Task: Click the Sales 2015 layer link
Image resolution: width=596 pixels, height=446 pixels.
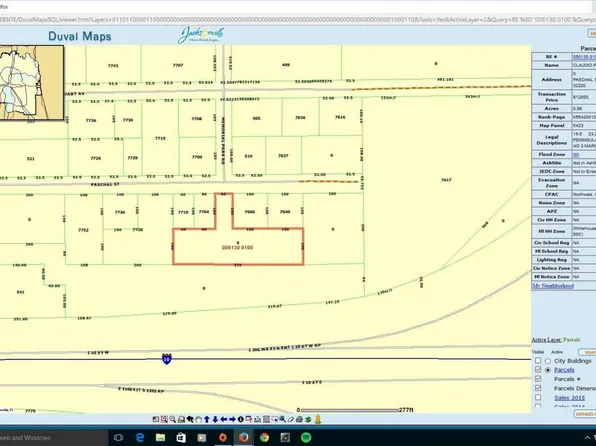Action: pos(569,398)
